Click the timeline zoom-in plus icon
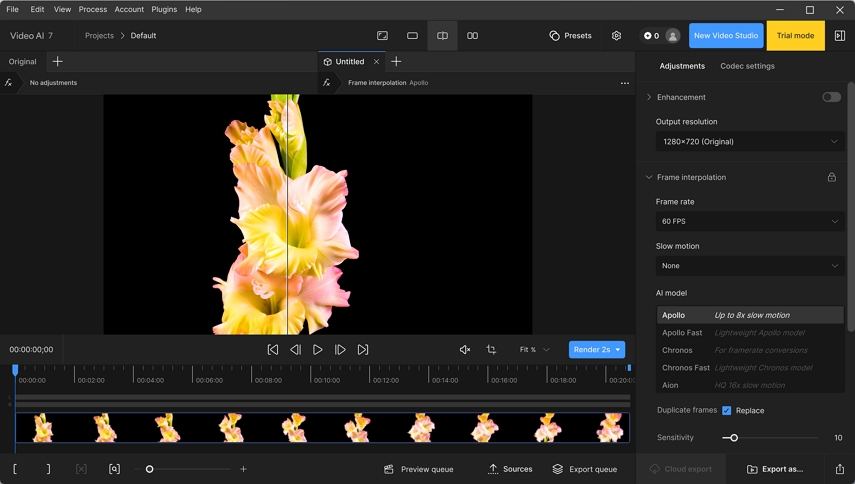The image size is (855, 484). point(243,469)
